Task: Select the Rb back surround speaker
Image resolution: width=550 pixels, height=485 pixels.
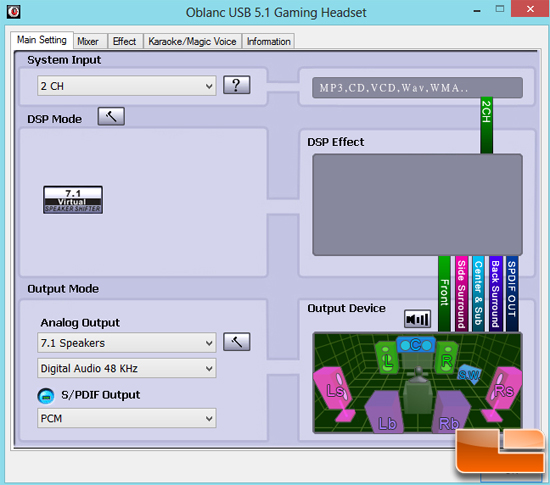Action: pyautogui.click(x=451, y=412)
